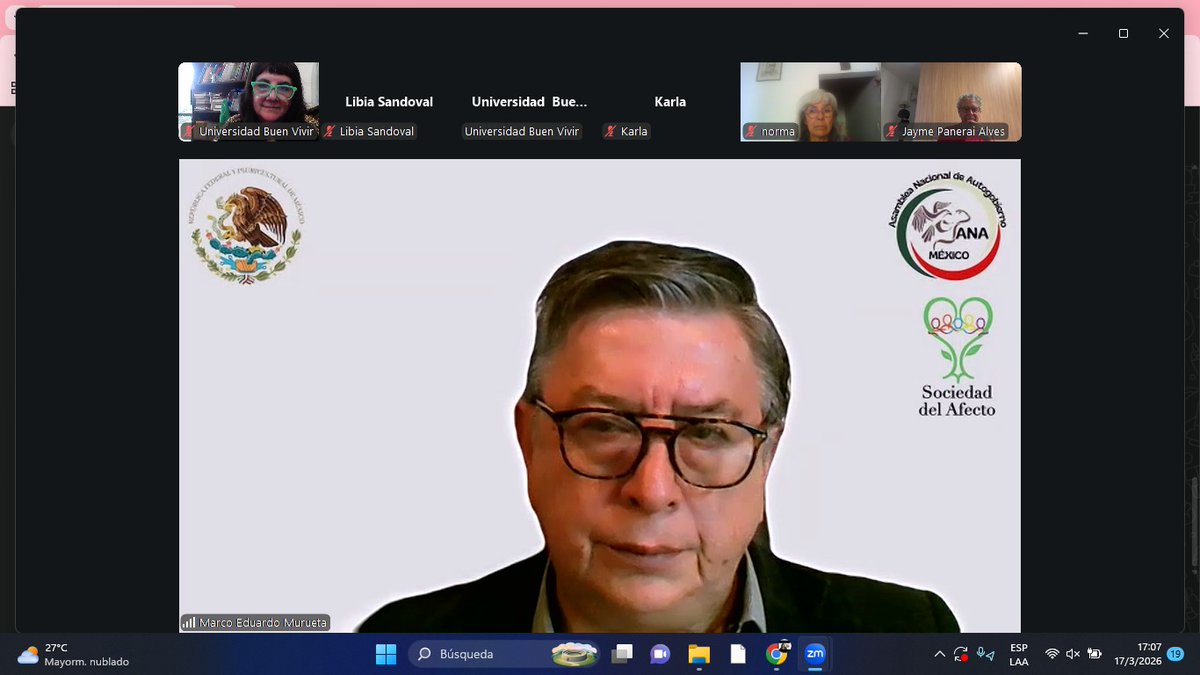1200x675 pixels.
Task: Click the muted volume tray icon
Action: point(1073,654)
